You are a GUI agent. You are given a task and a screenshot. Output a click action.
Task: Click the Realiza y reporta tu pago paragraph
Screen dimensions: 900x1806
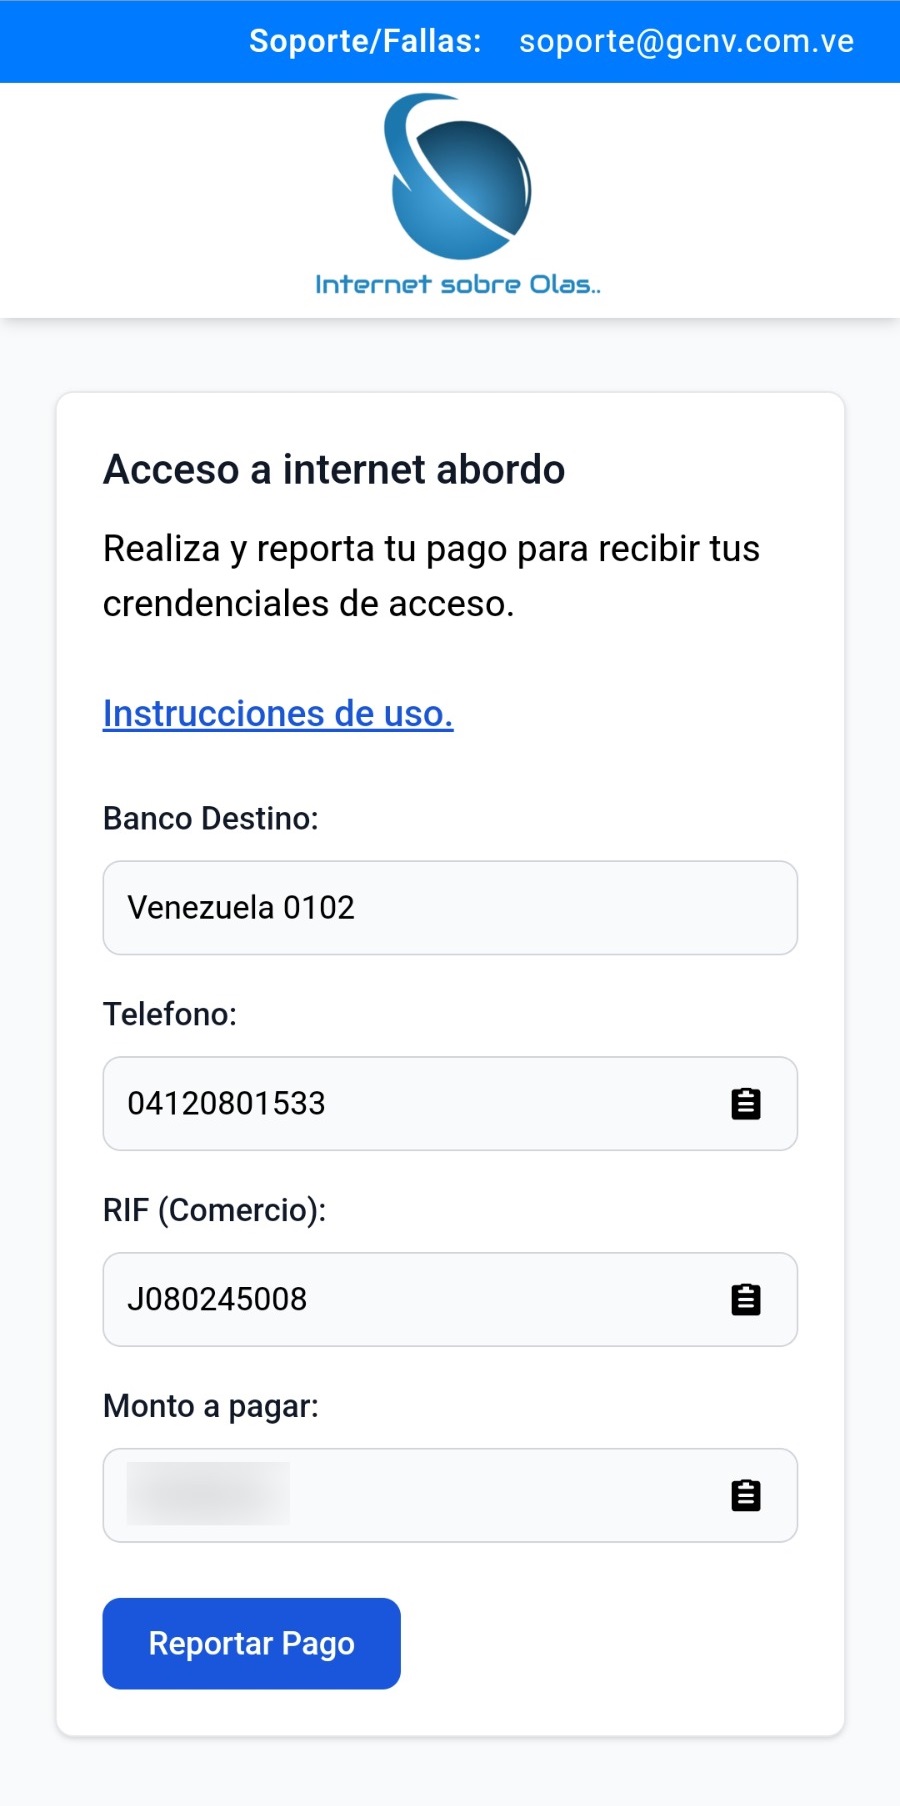(431, 576)
